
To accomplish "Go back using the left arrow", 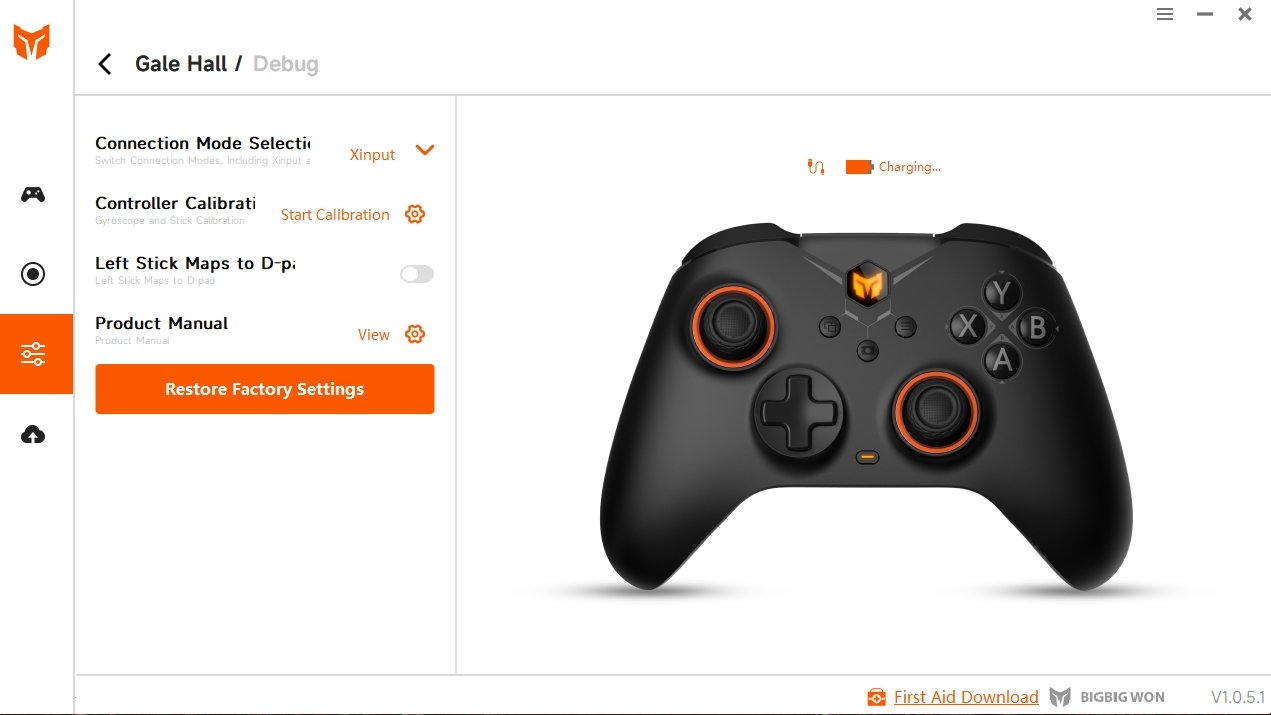I will point(104,64).
